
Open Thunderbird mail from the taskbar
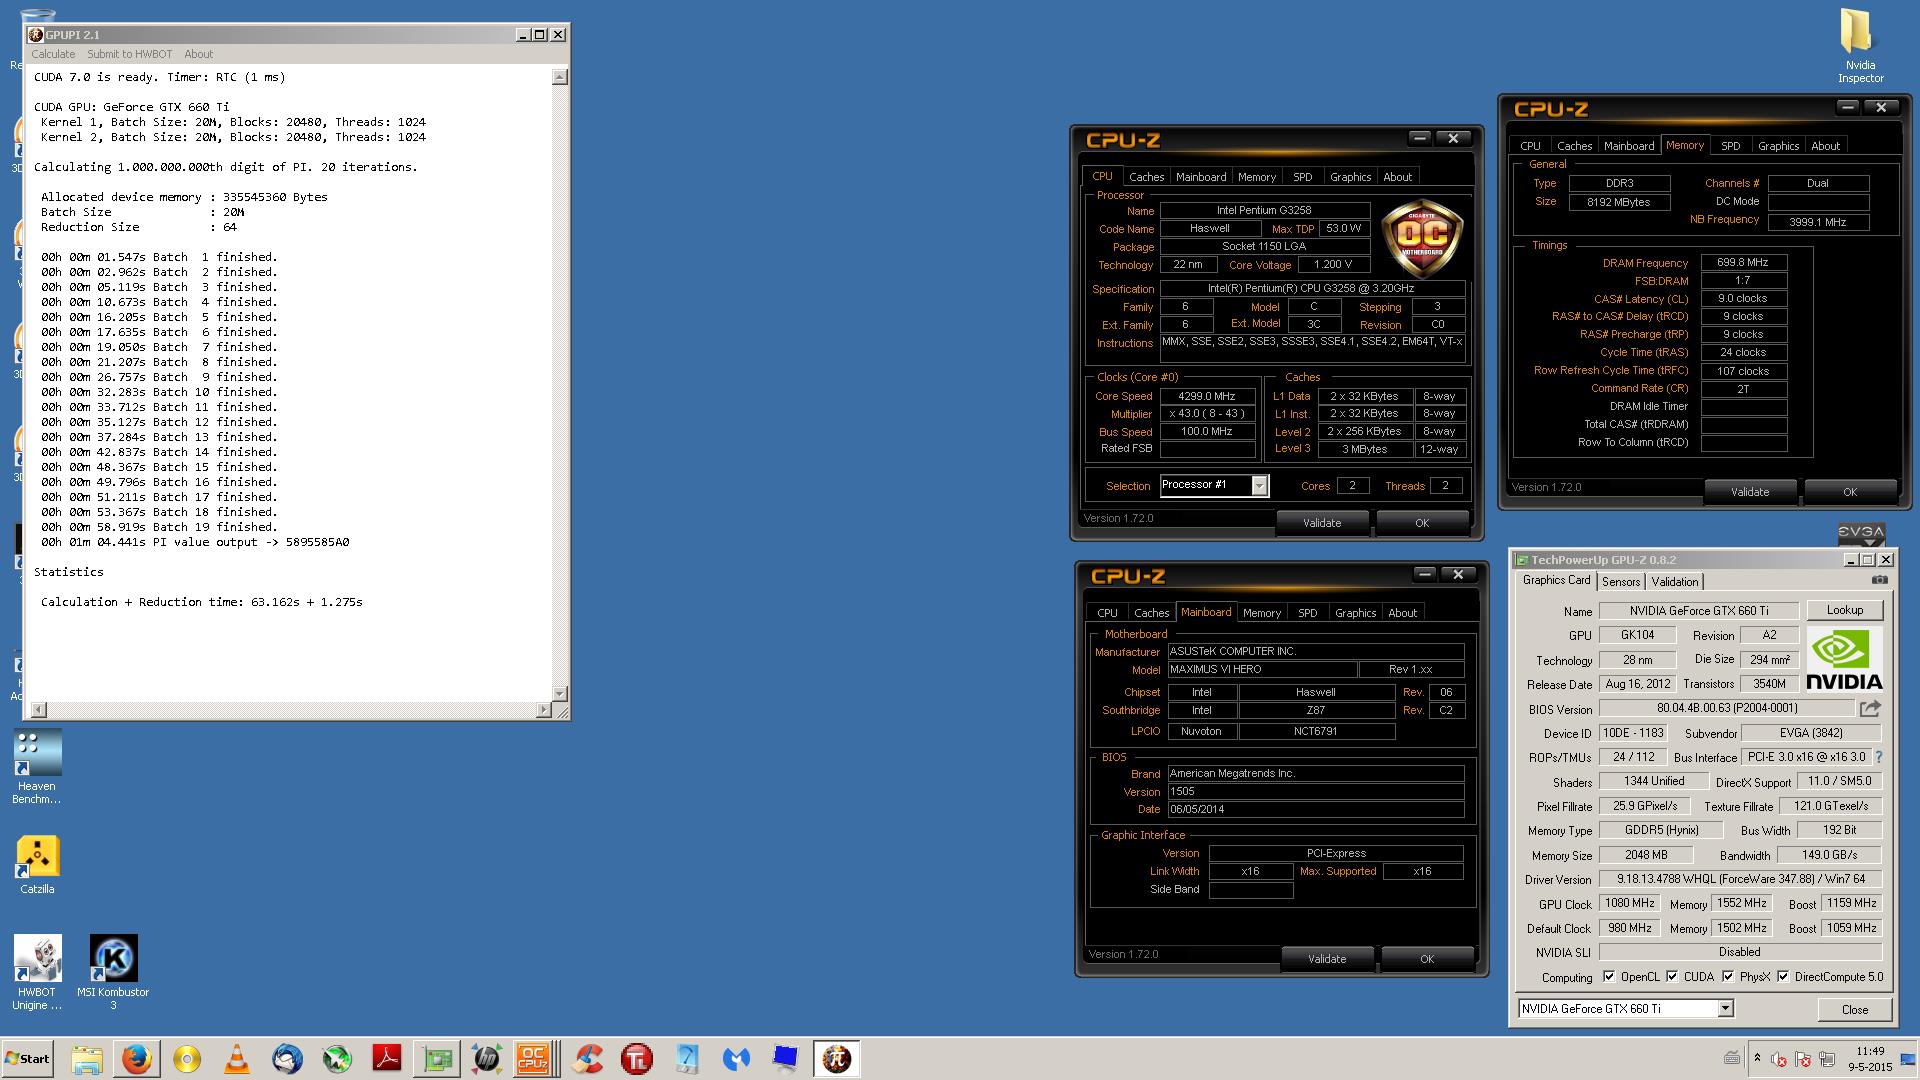coord(287,1058)
